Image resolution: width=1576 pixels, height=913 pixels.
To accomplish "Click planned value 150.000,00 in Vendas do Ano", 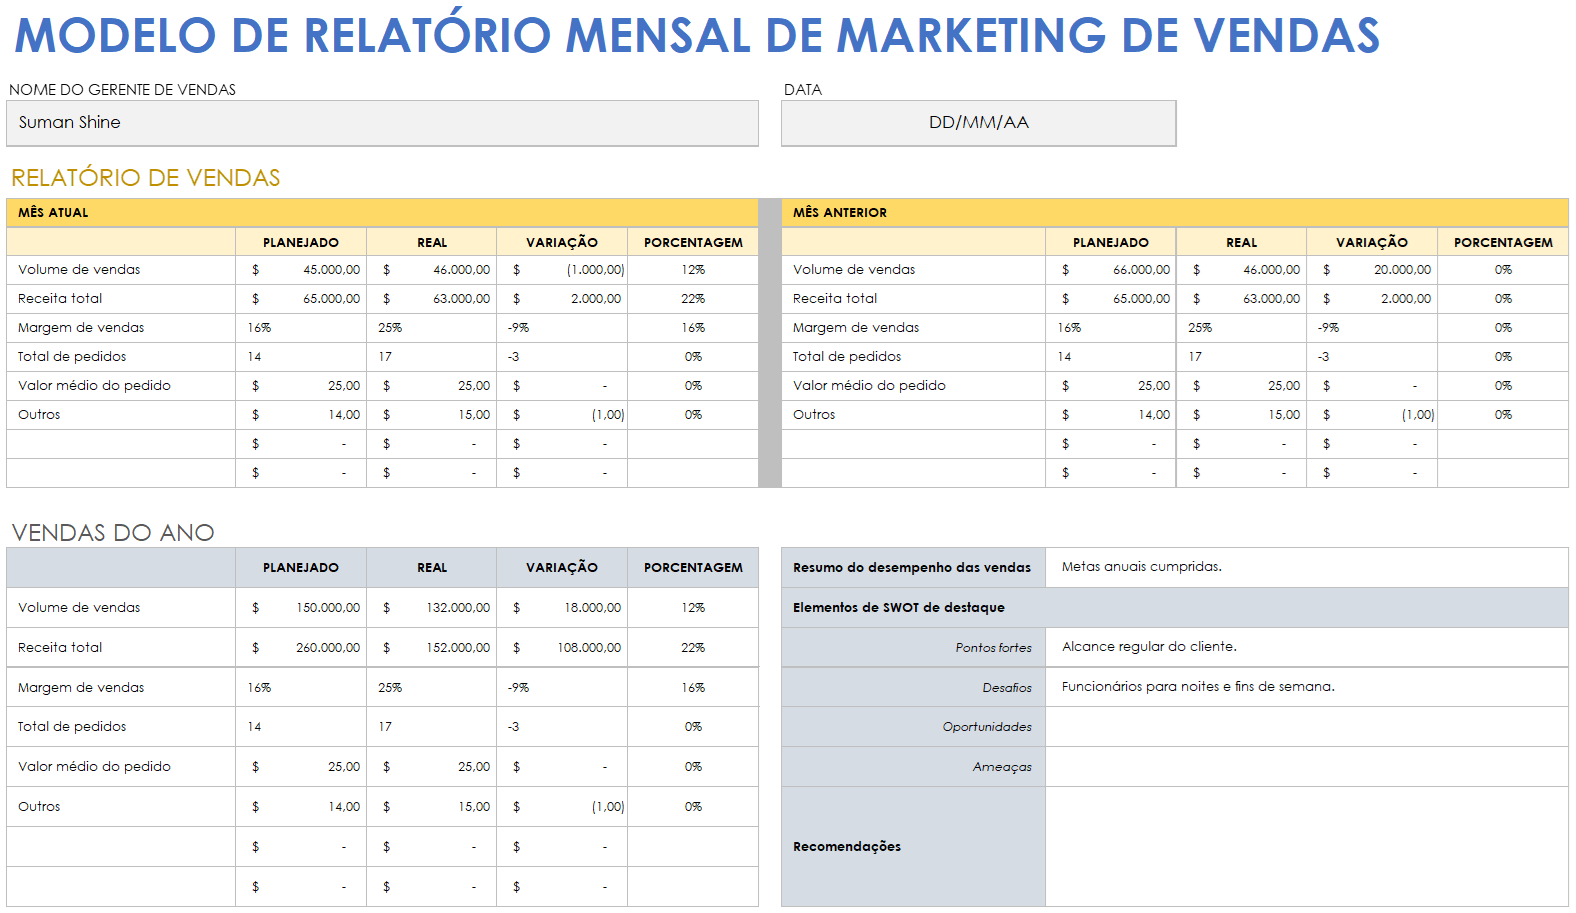I will point(301,608).
